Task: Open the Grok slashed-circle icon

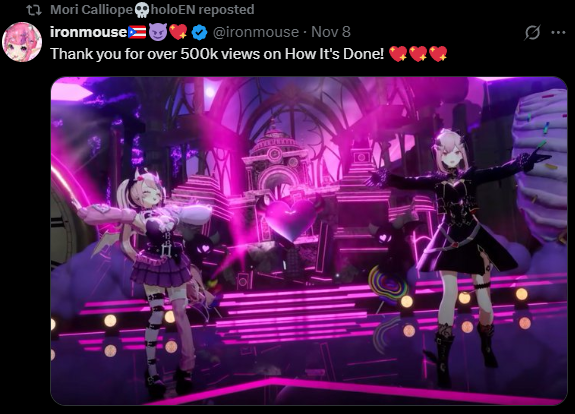Action: [x=532, y=32]
